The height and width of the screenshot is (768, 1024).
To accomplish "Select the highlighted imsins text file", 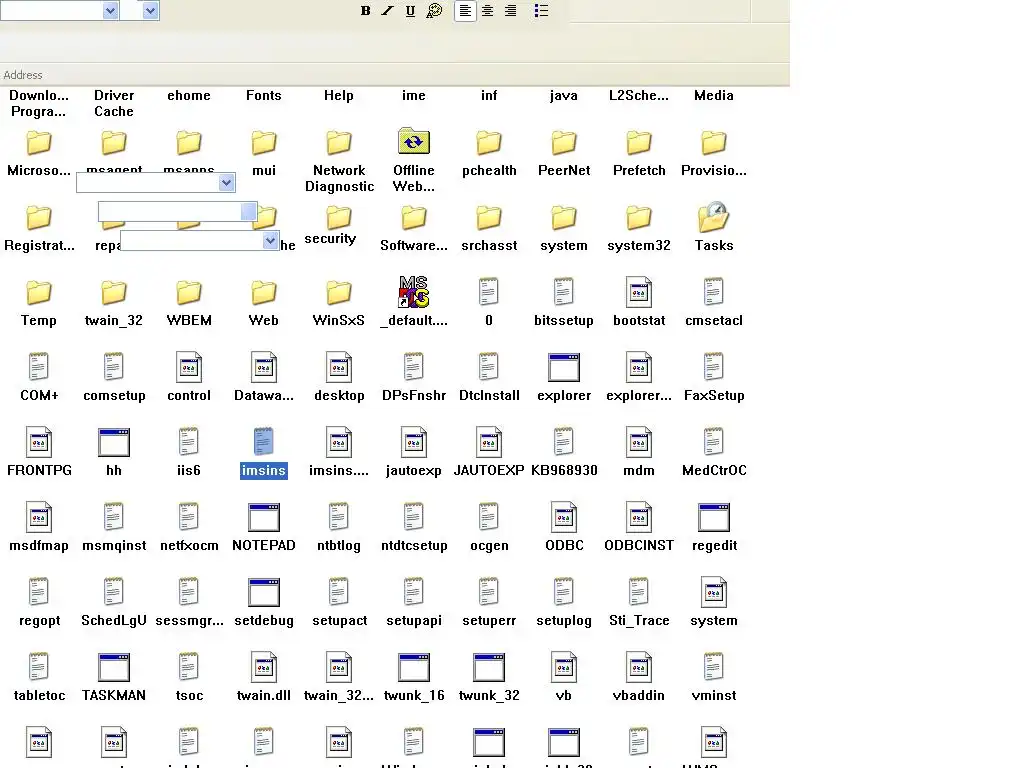I will (x=264, y=442).
